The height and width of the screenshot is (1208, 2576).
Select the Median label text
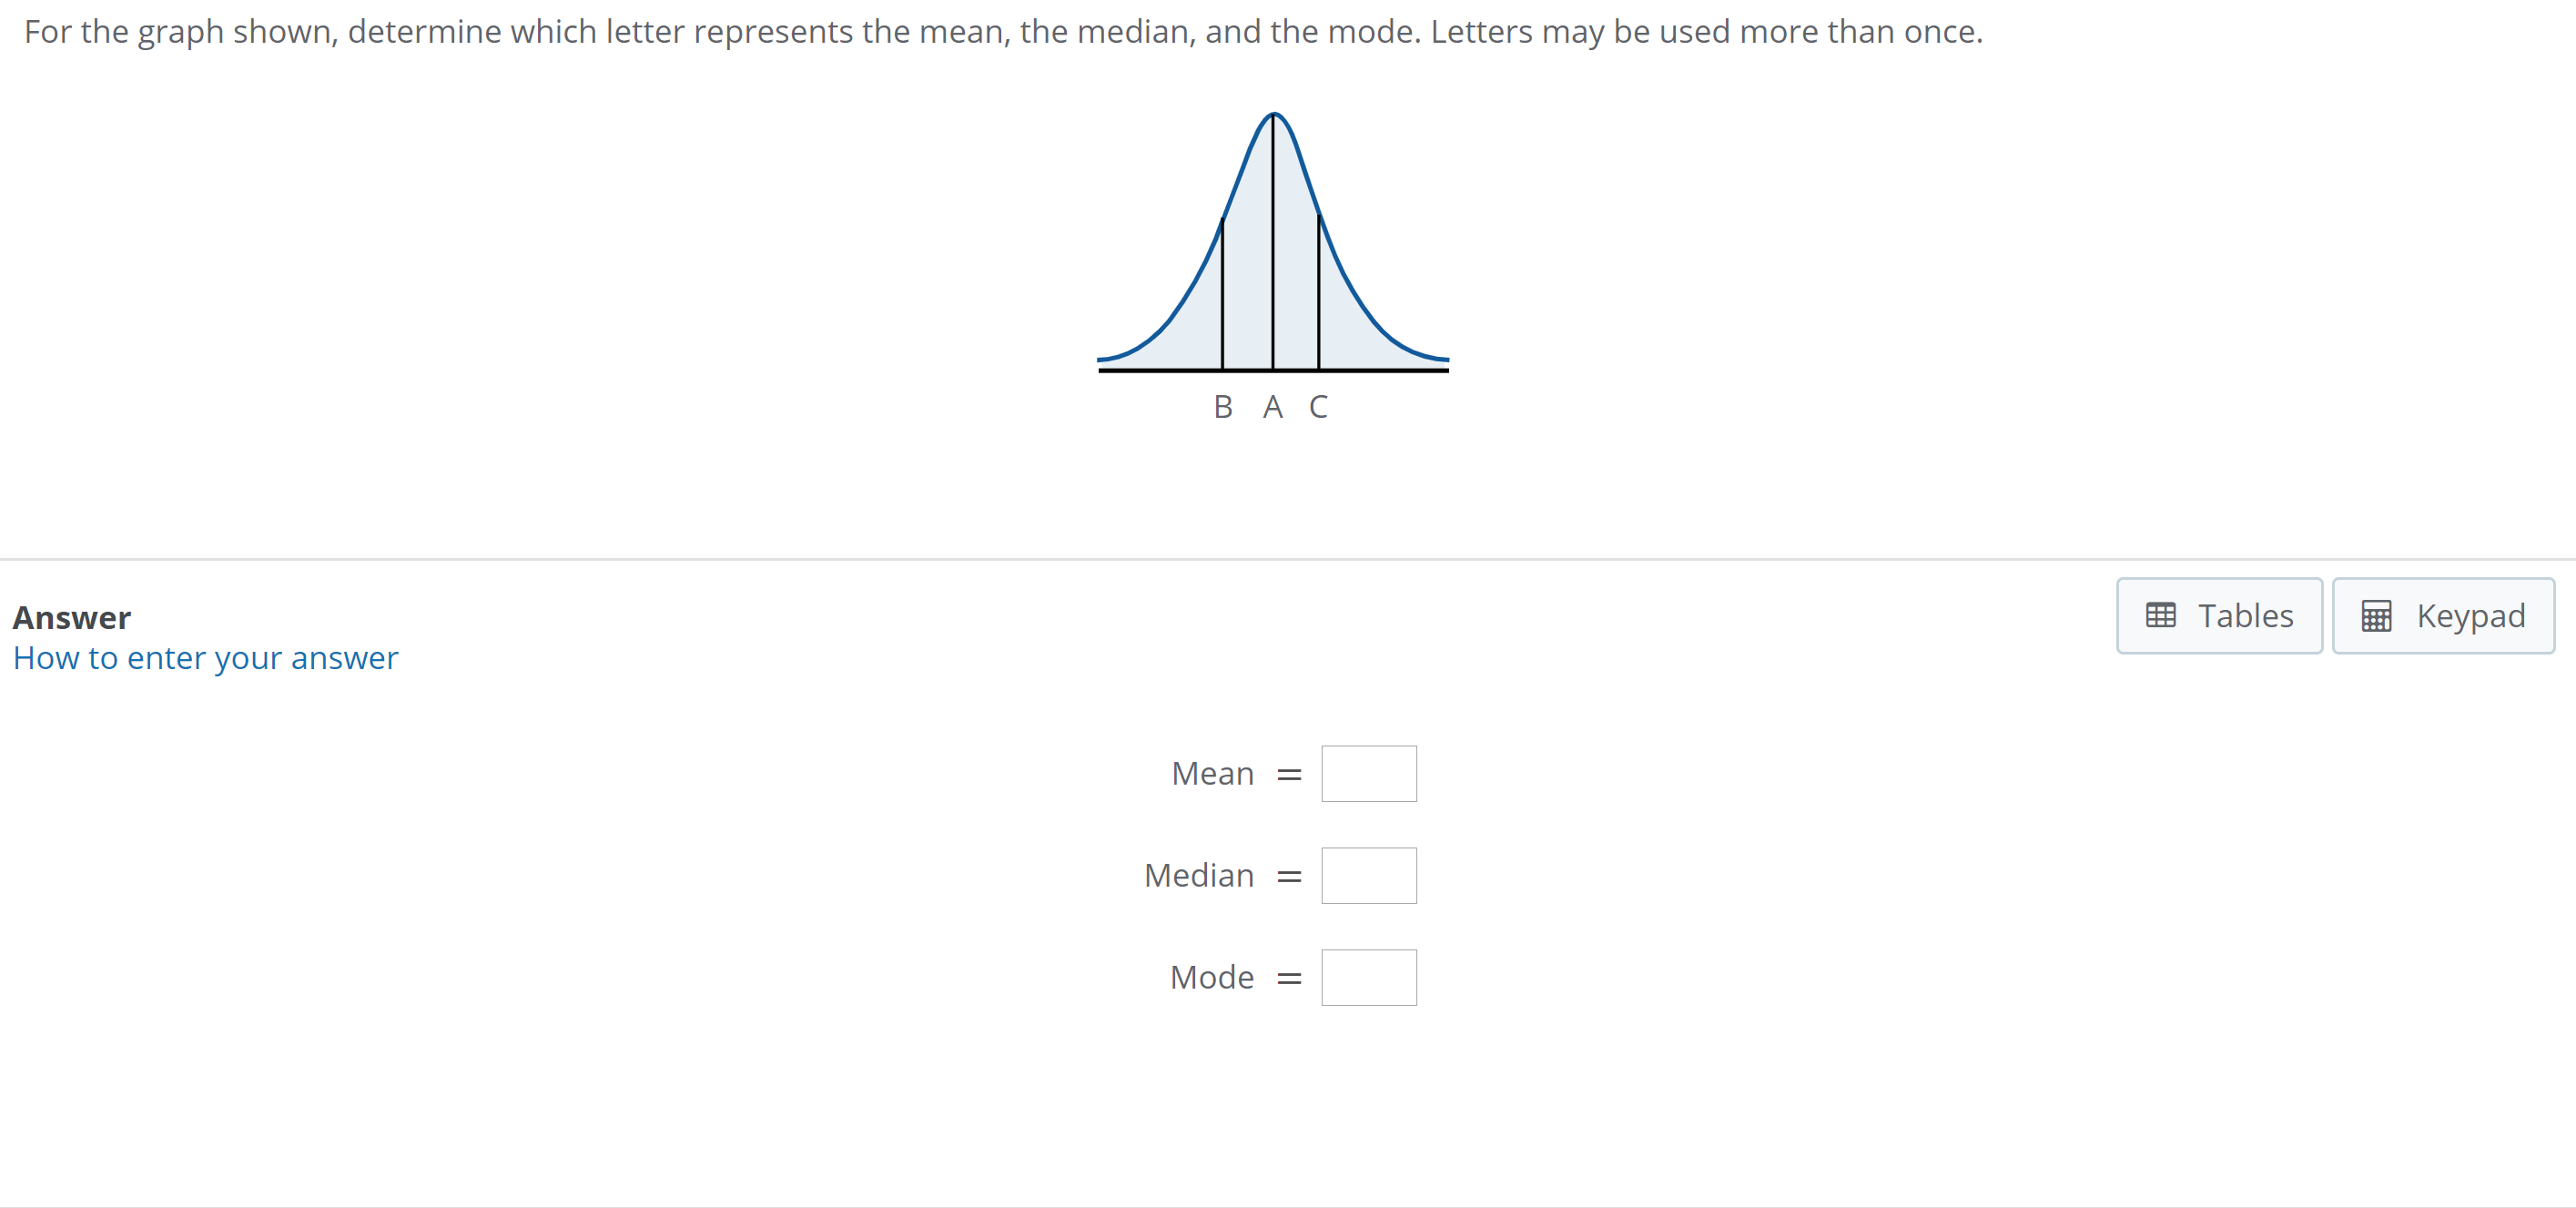point(1199,874)
